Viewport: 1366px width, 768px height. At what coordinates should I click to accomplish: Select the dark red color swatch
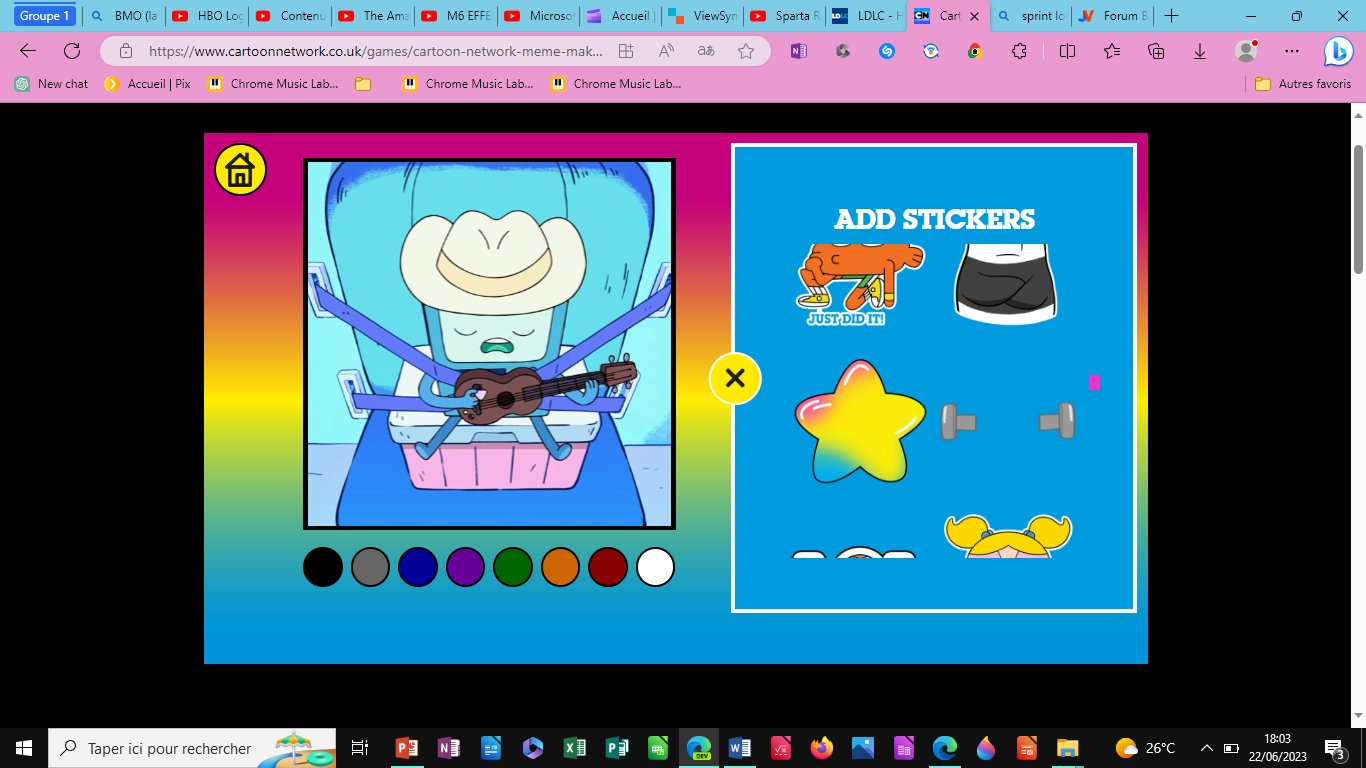608,567
